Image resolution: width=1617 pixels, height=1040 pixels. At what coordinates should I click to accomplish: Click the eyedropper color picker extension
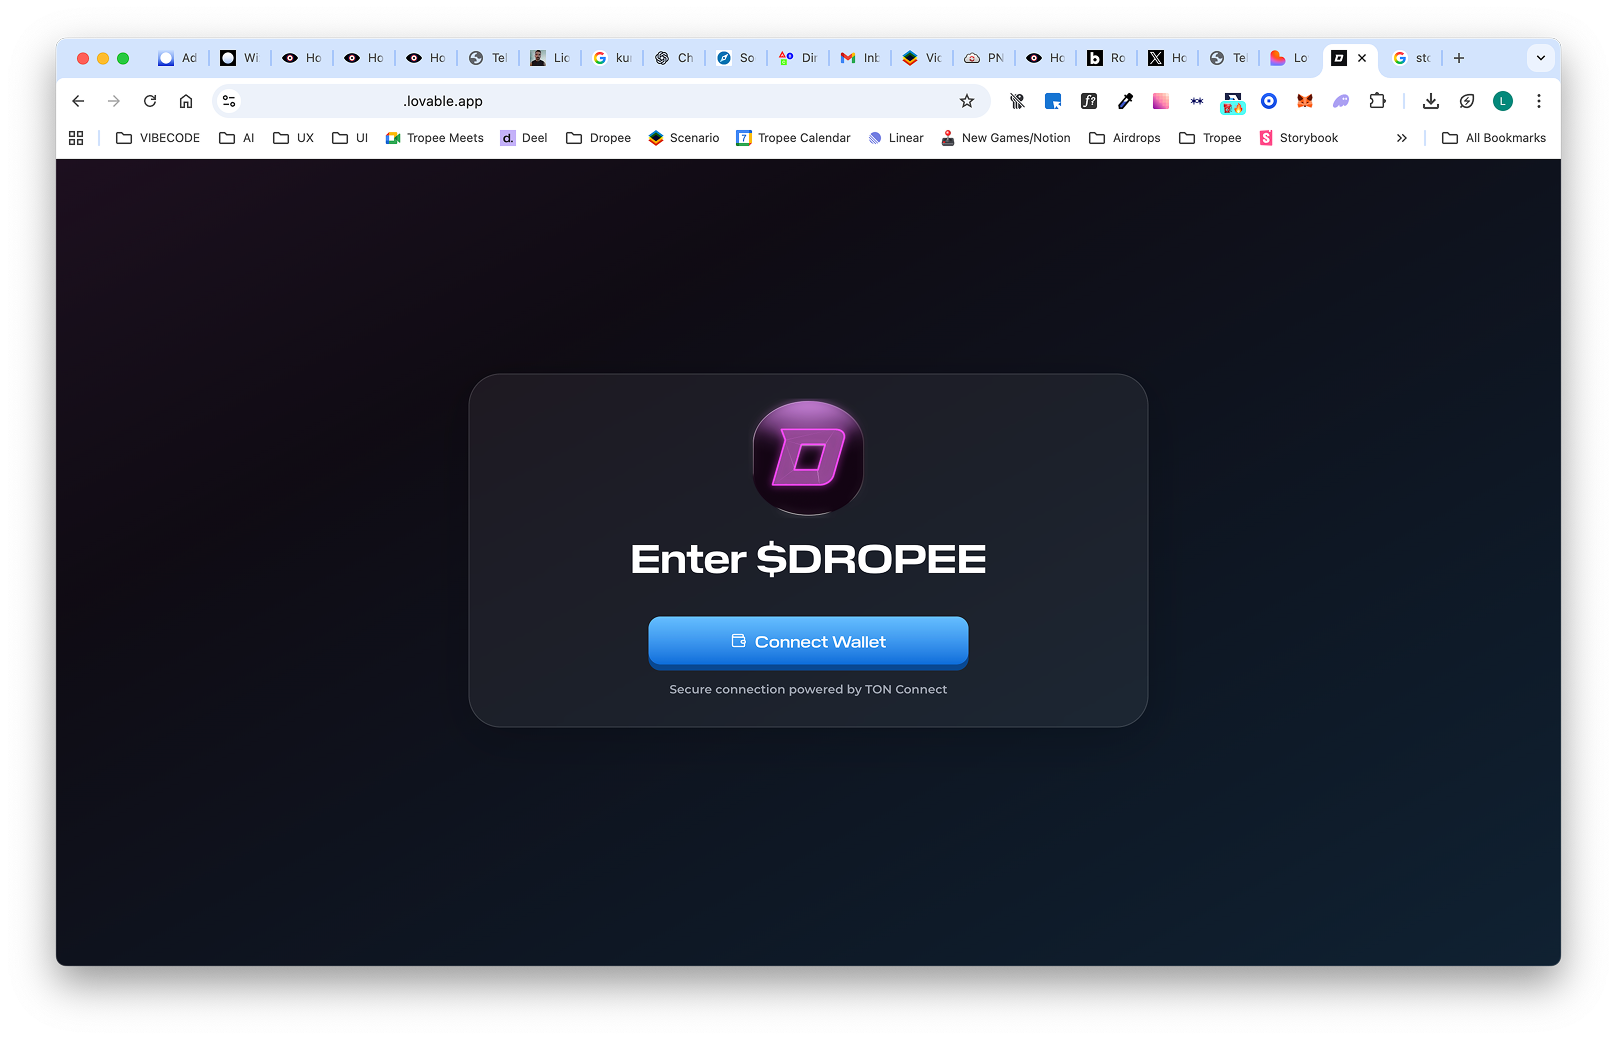click(1125, 101)
